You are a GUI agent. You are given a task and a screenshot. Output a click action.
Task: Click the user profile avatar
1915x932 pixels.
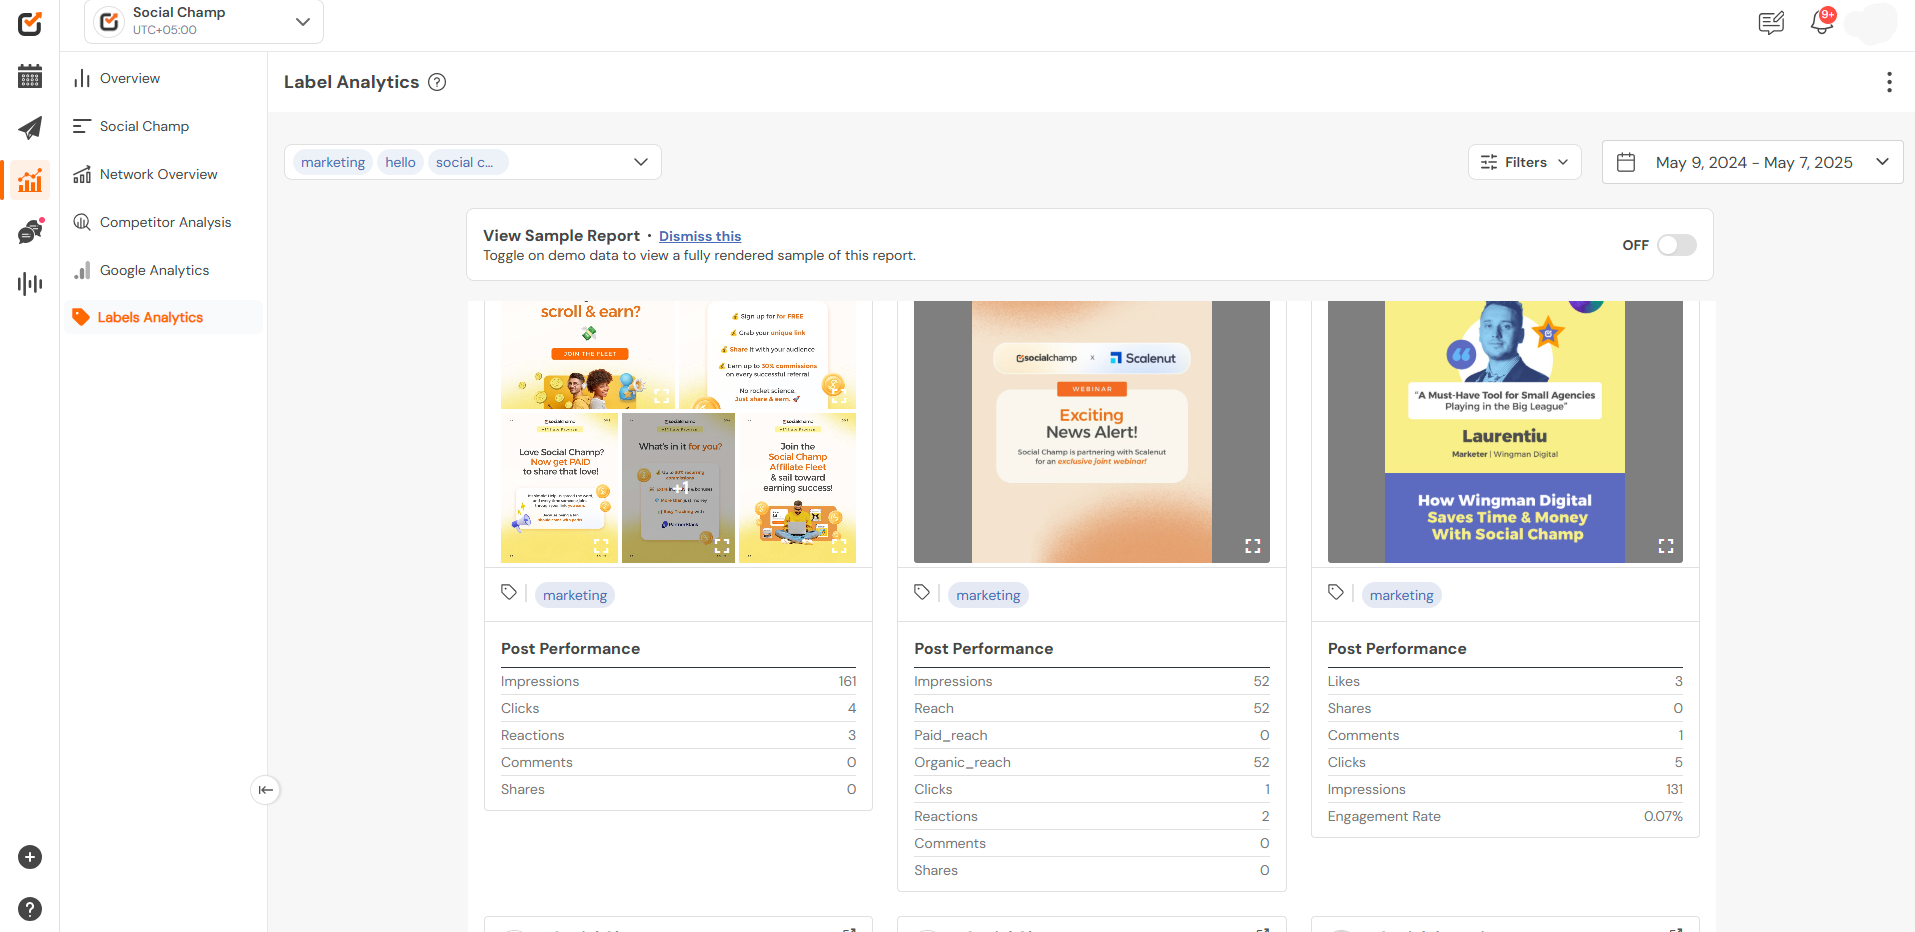pyautogui.click(x=1872, y=22)
